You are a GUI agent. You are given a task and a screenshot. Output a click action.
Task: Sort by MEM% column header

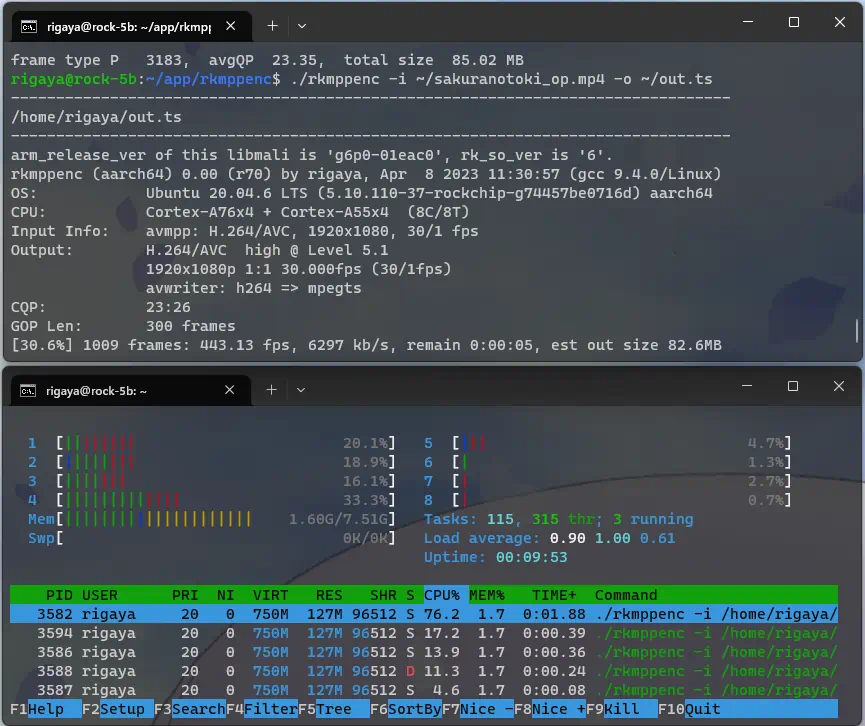(487, 595)
